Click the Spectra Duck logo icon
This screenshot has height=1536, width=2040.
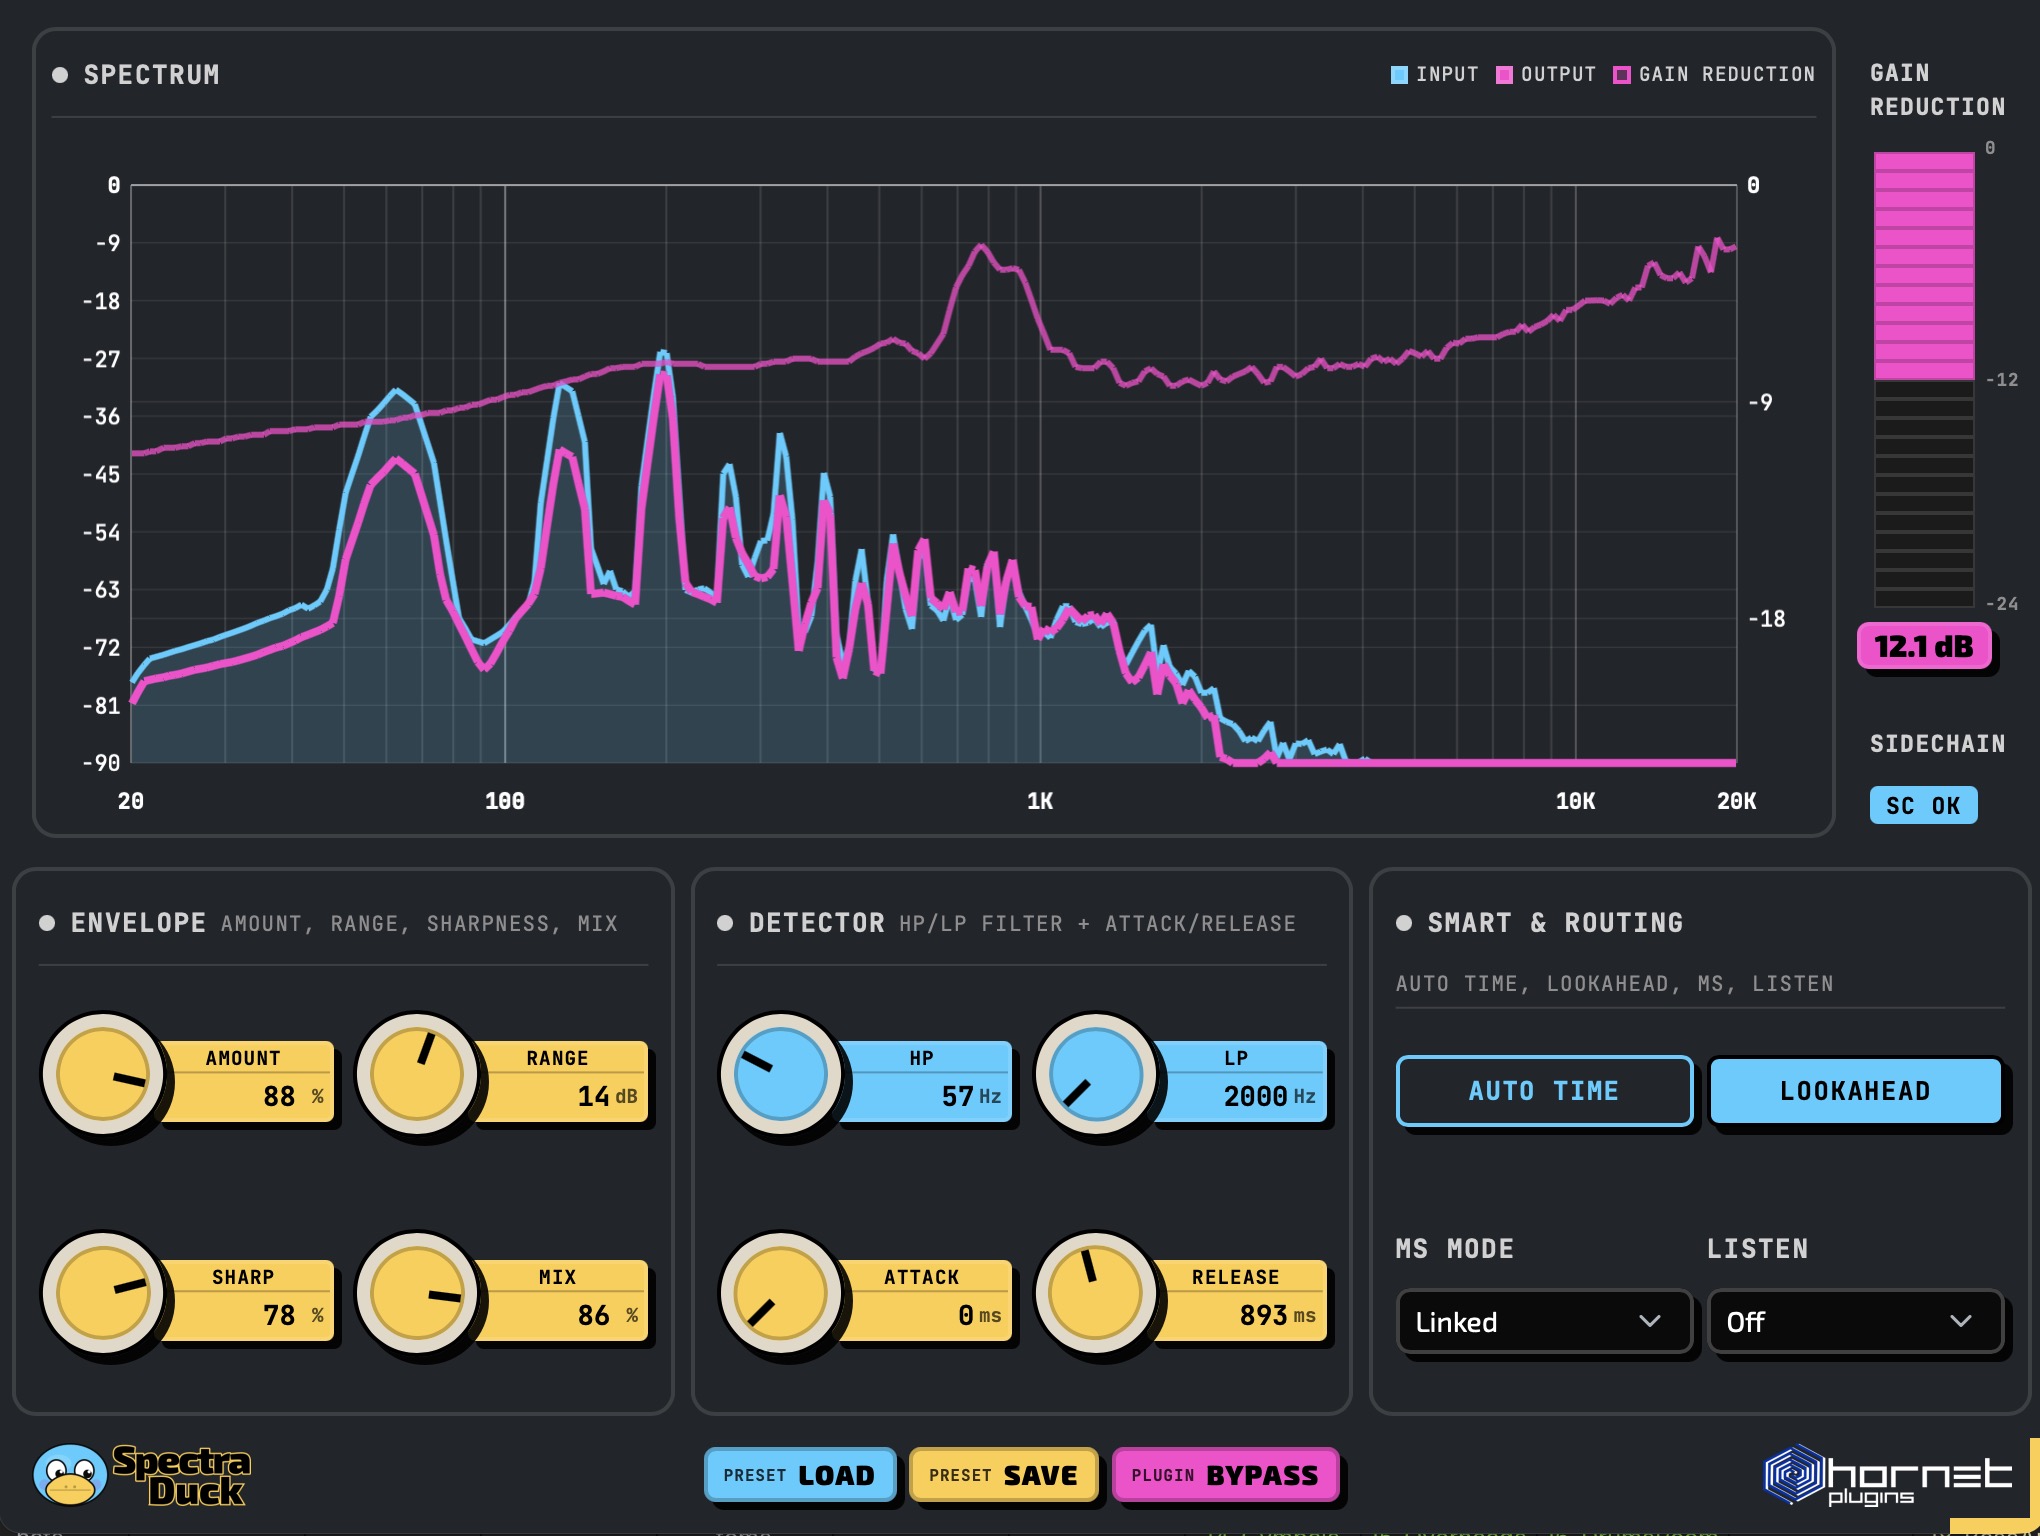click(70, 1474)
